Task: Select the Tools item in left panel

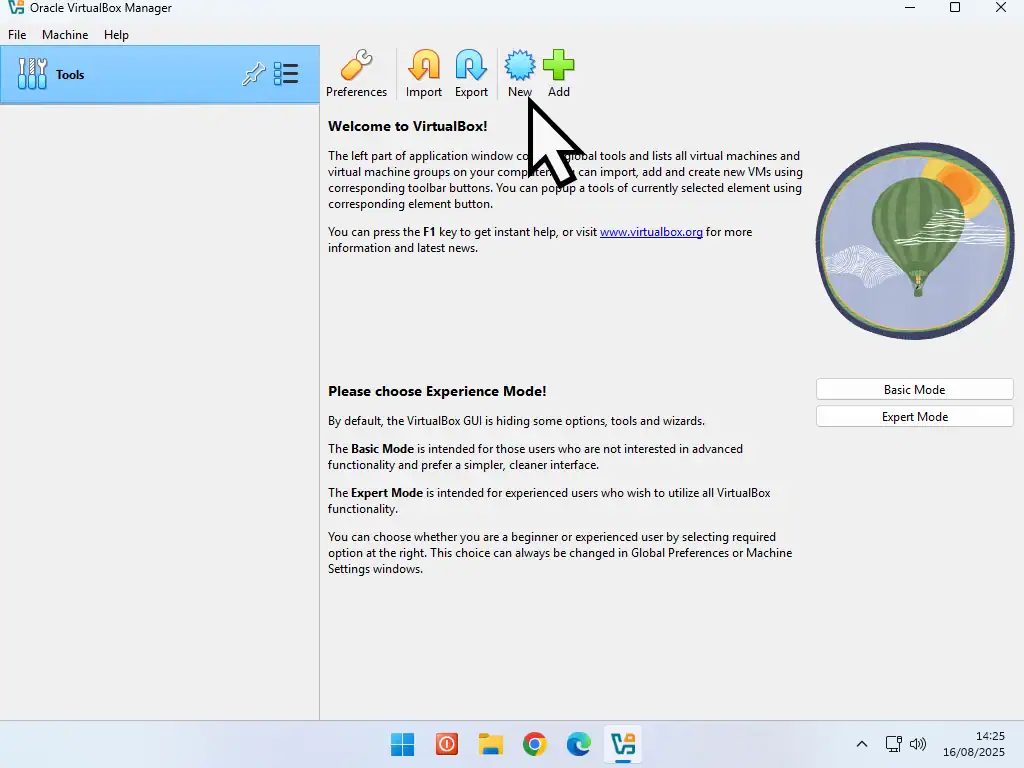Action: (70, 75)
